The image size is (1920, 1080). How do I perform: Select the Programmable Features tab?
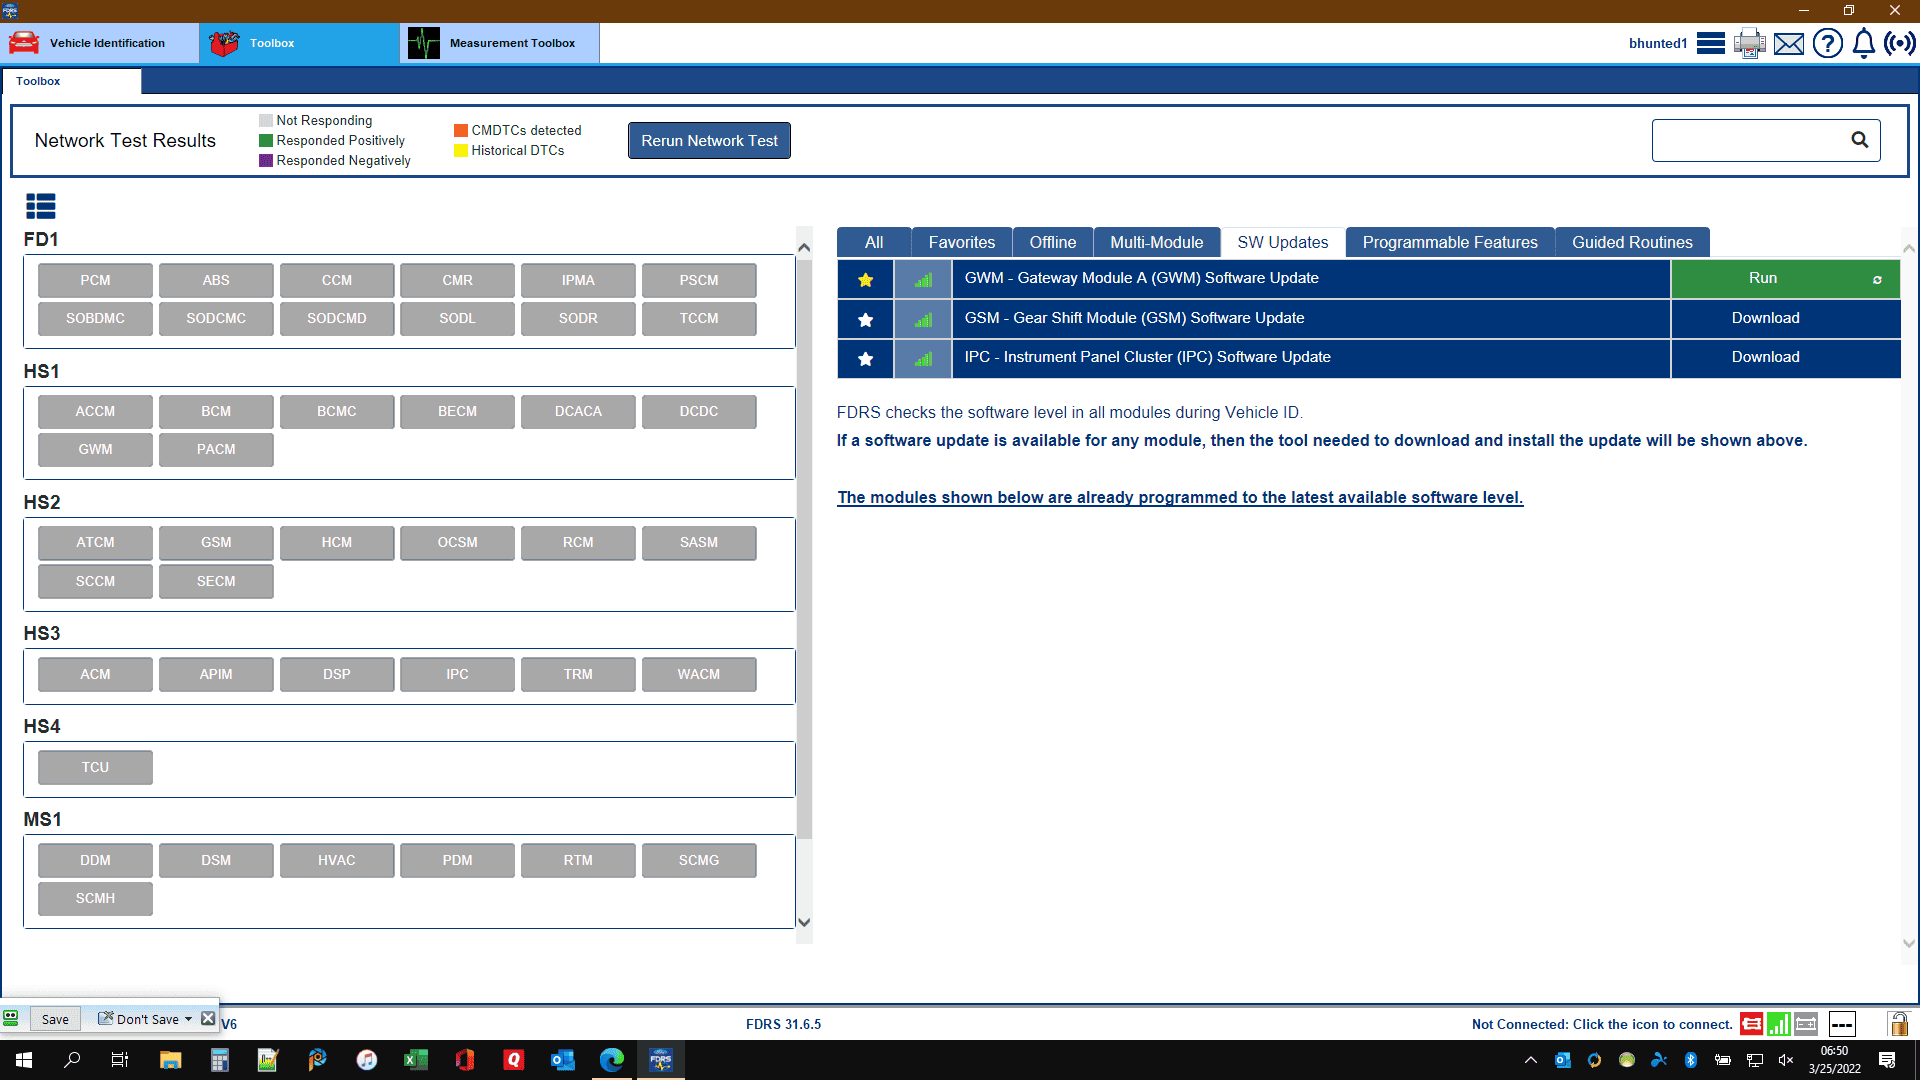pos(1450,242)
